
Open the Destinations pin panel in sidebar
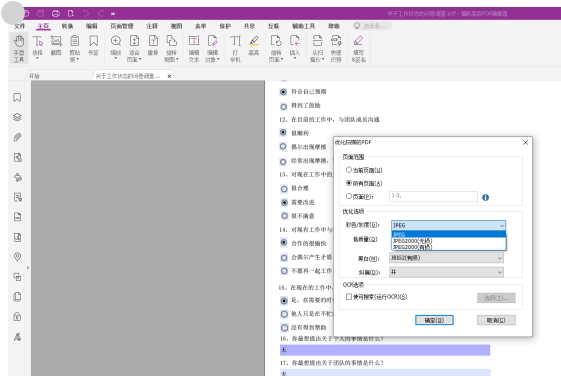click(x=17, y=257)
